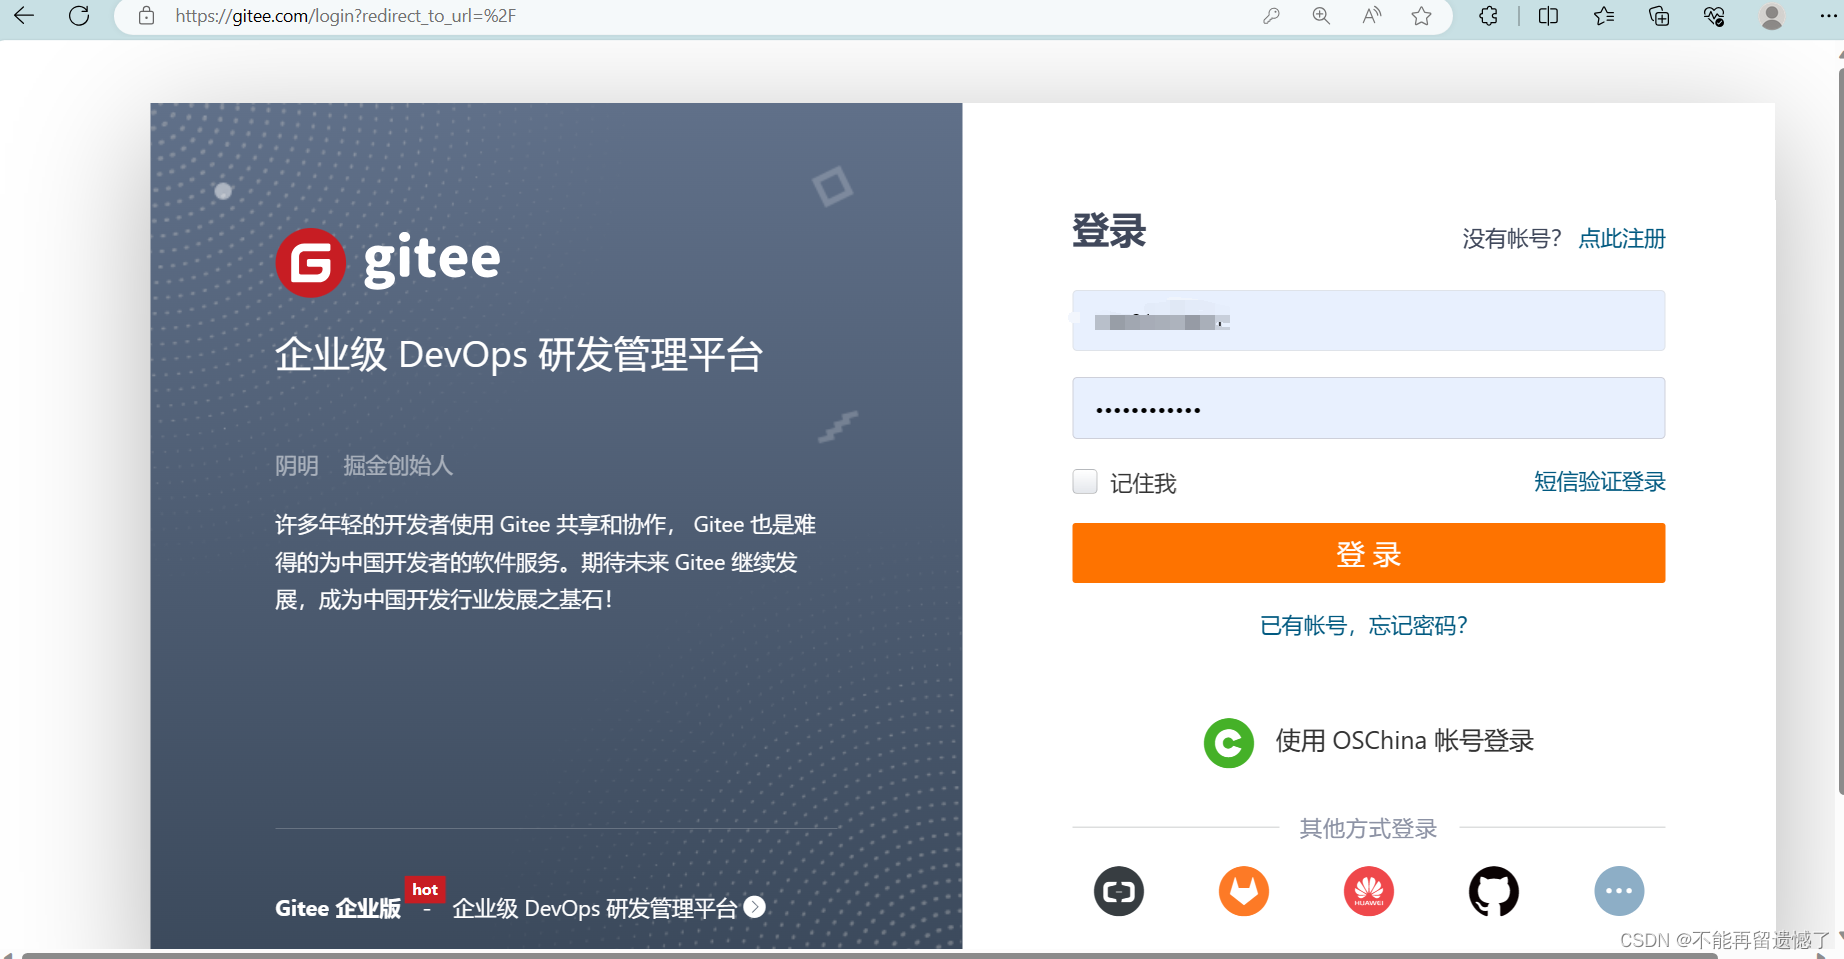Log in with the GitLab fox icon

[1244, 891]
